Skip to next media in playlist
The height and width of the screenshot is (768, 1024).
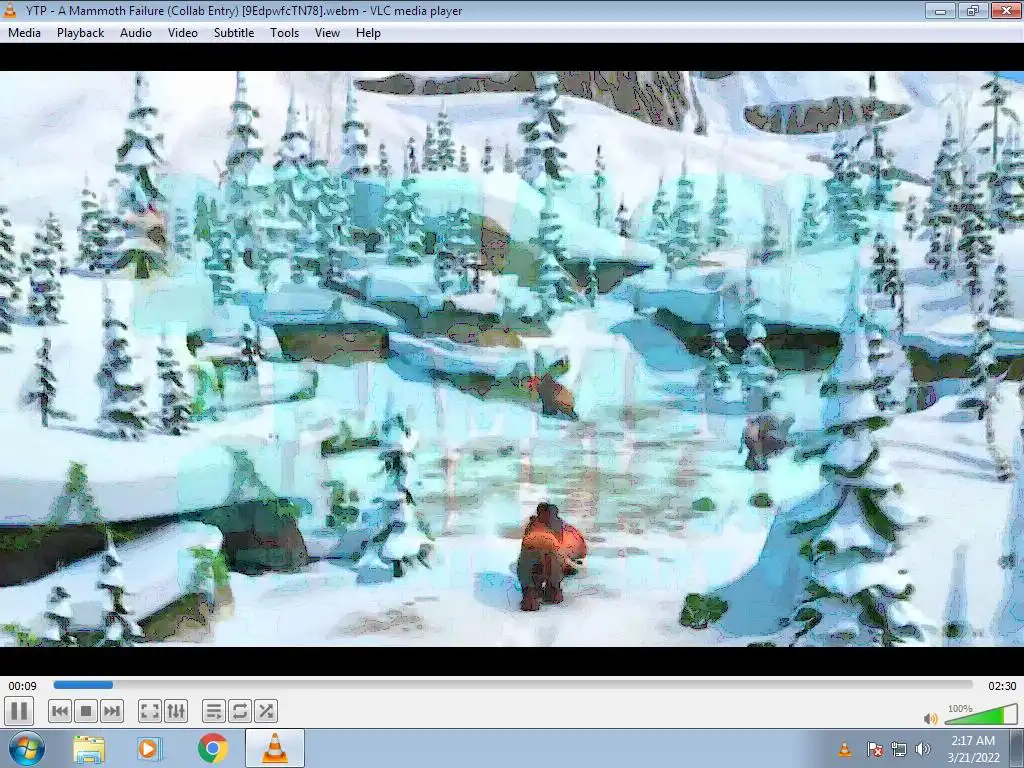[112, 711]
